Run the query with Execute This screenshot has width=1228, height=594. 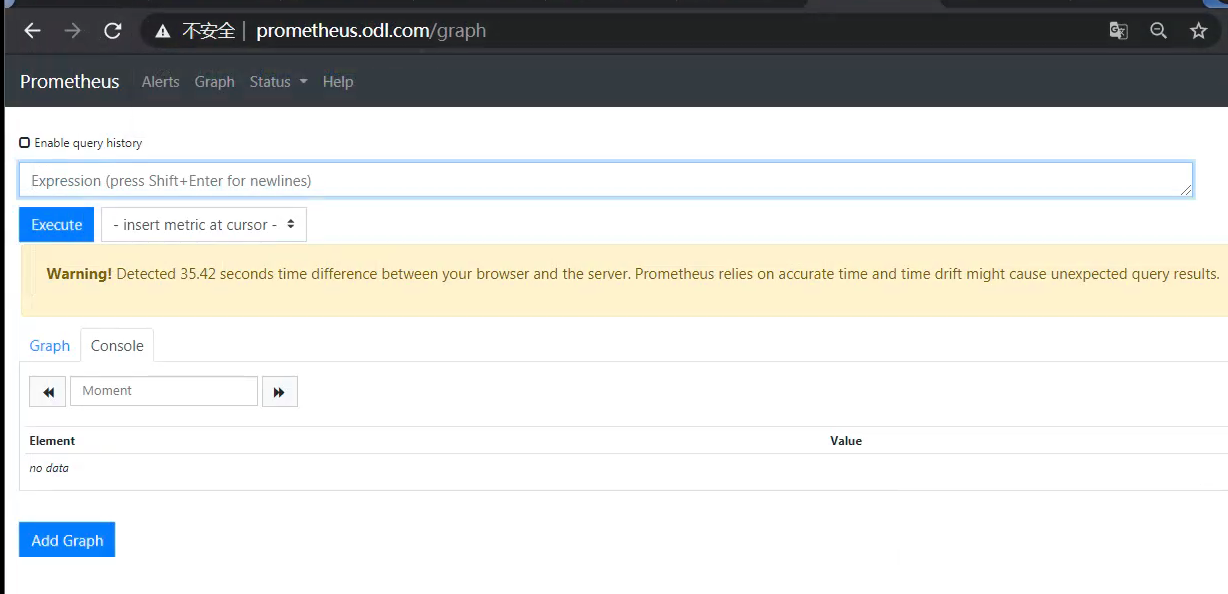(57, 225)
